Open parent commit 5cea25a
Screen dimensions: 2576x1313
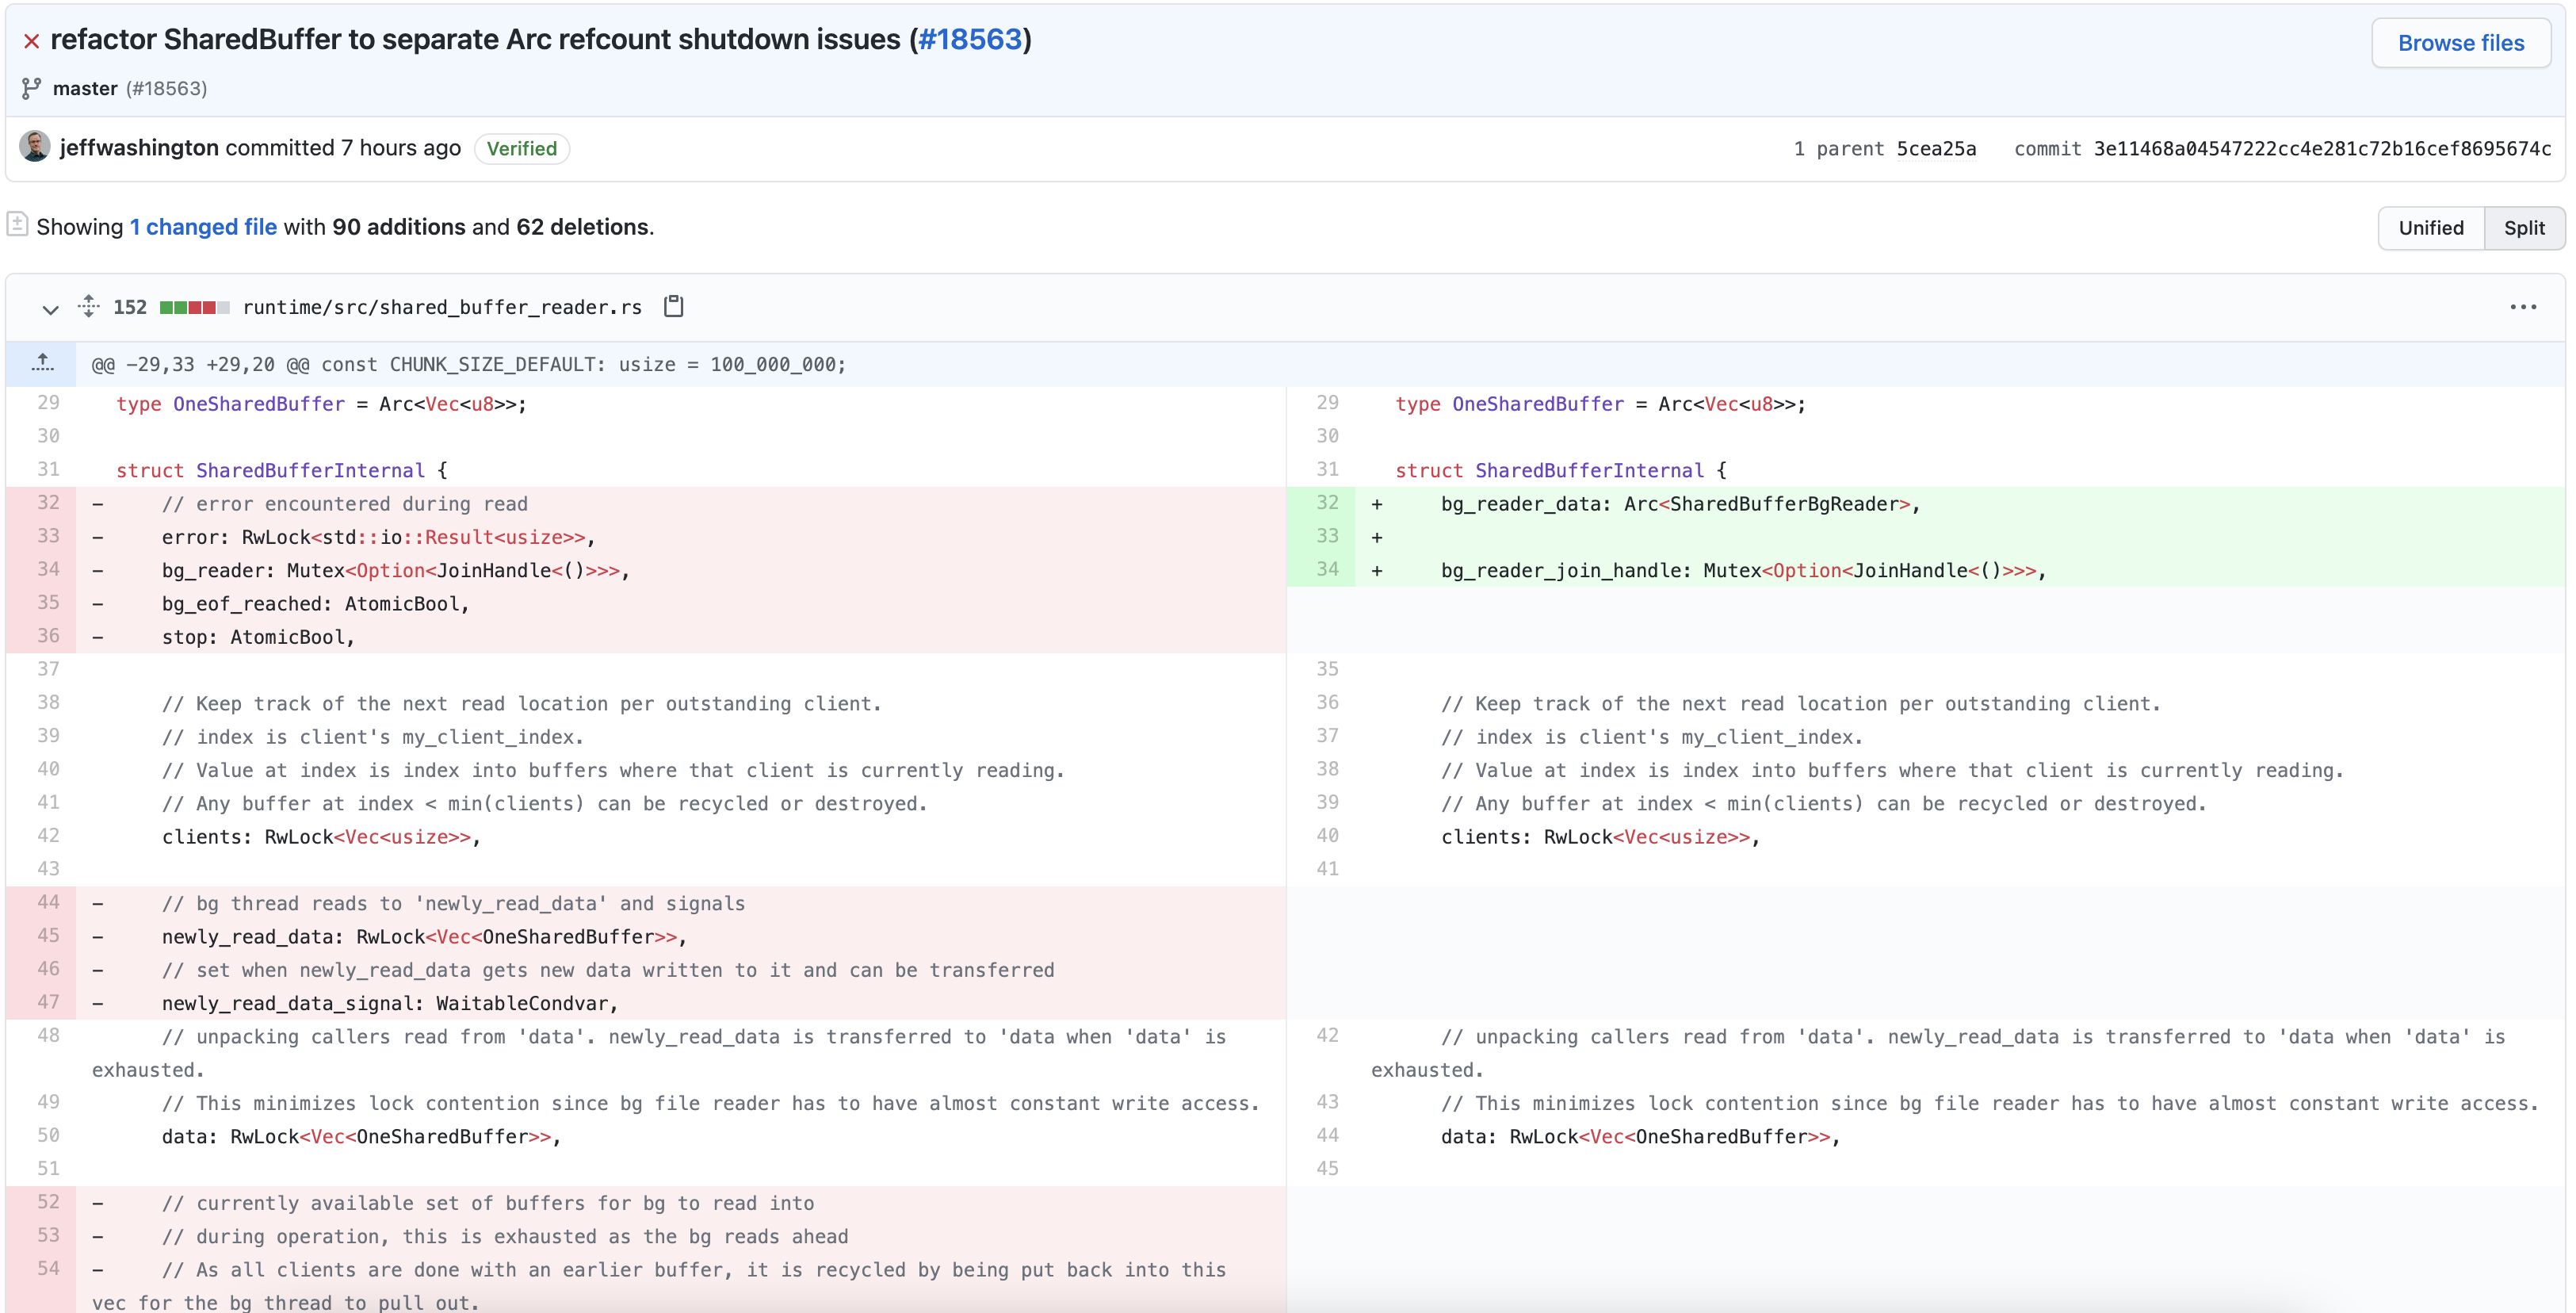click(x=1935, y=149)
